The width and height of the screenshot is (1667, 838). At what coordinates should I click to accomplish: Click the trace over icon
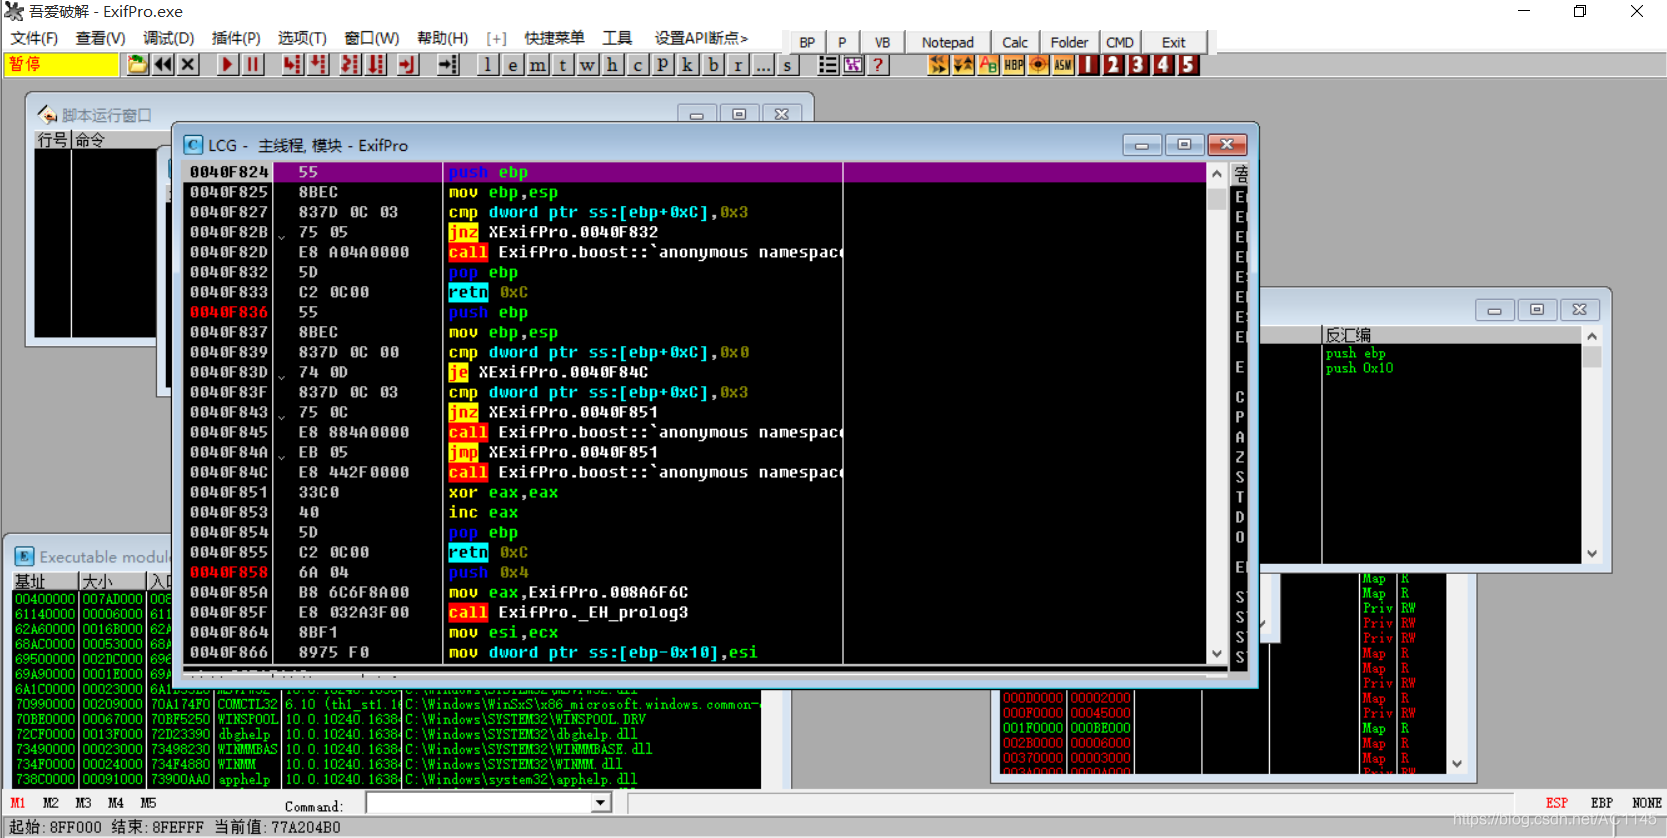click(x=376, y=65)
